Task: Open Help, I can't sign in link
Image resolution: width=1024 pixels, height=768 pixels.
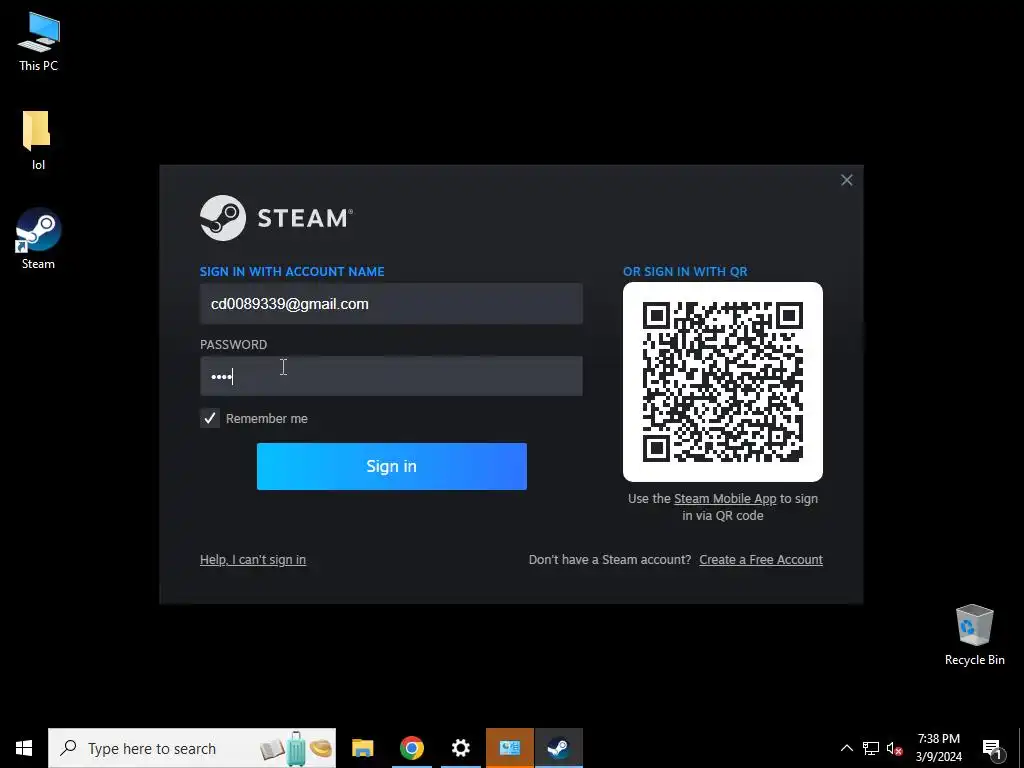Action: (253, 560)
